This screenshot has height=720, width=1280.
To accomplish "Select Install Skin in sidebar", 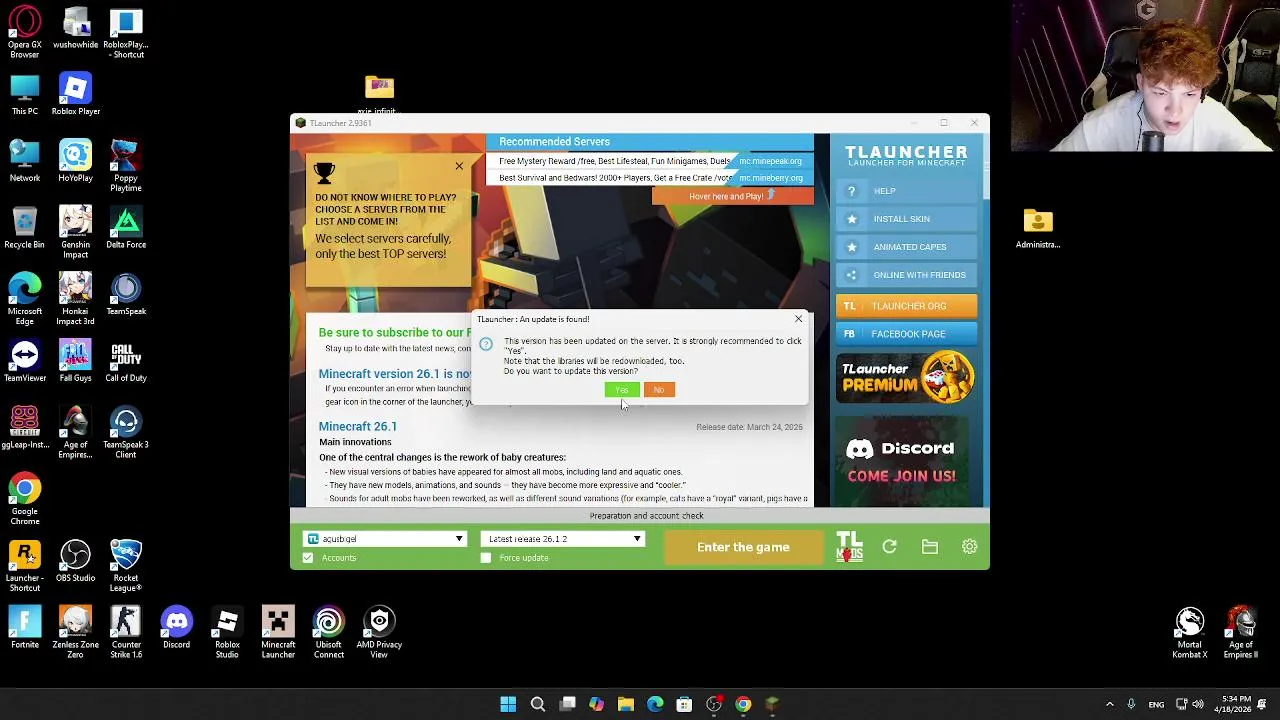I will pyautogui.click(x=906, y=219).
